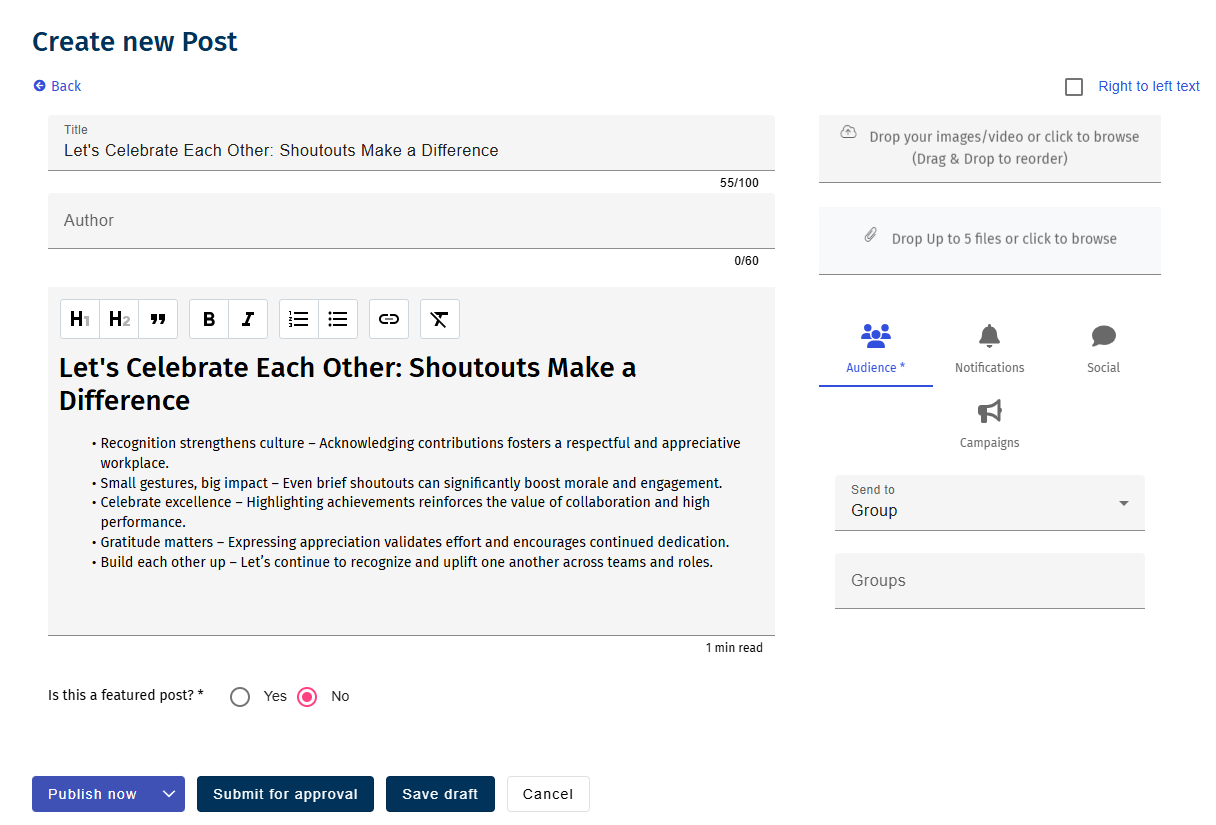
Task: Clear text formatting in the editor
Action: coord(439,319)
